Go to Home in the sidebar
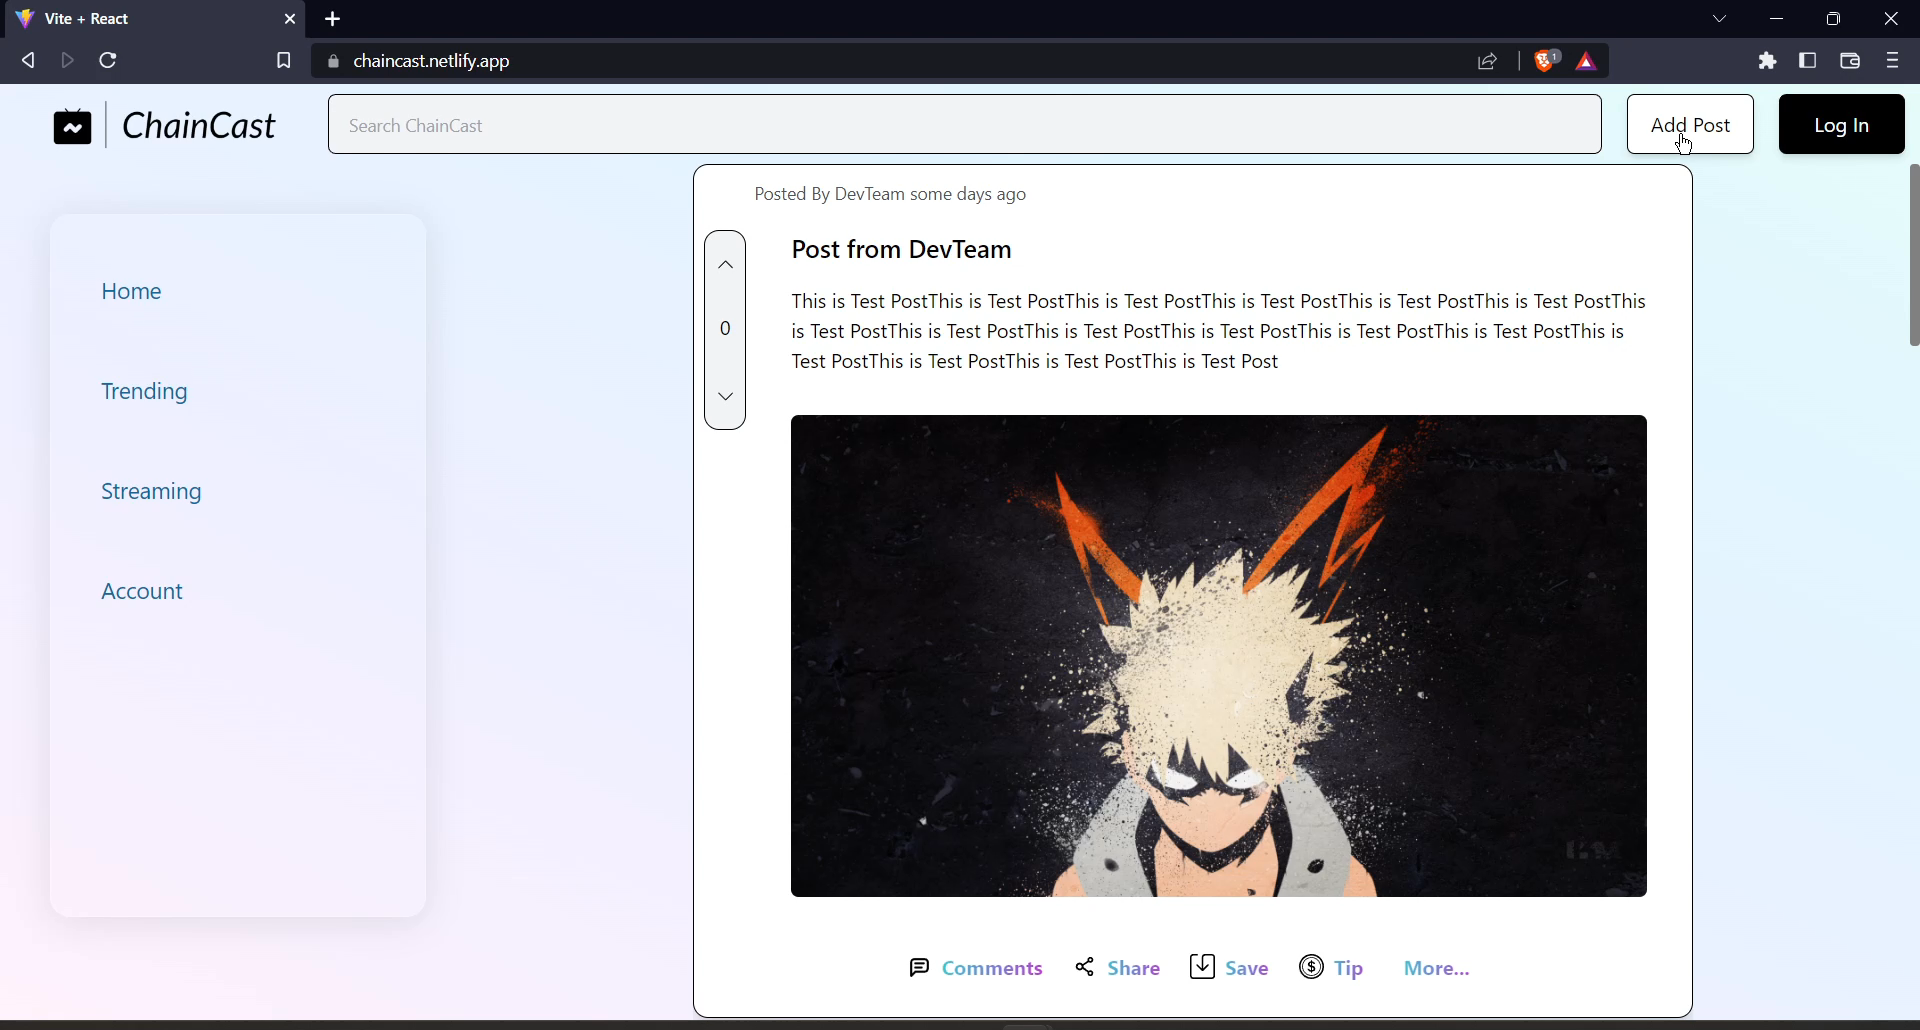 pos(131,291)
